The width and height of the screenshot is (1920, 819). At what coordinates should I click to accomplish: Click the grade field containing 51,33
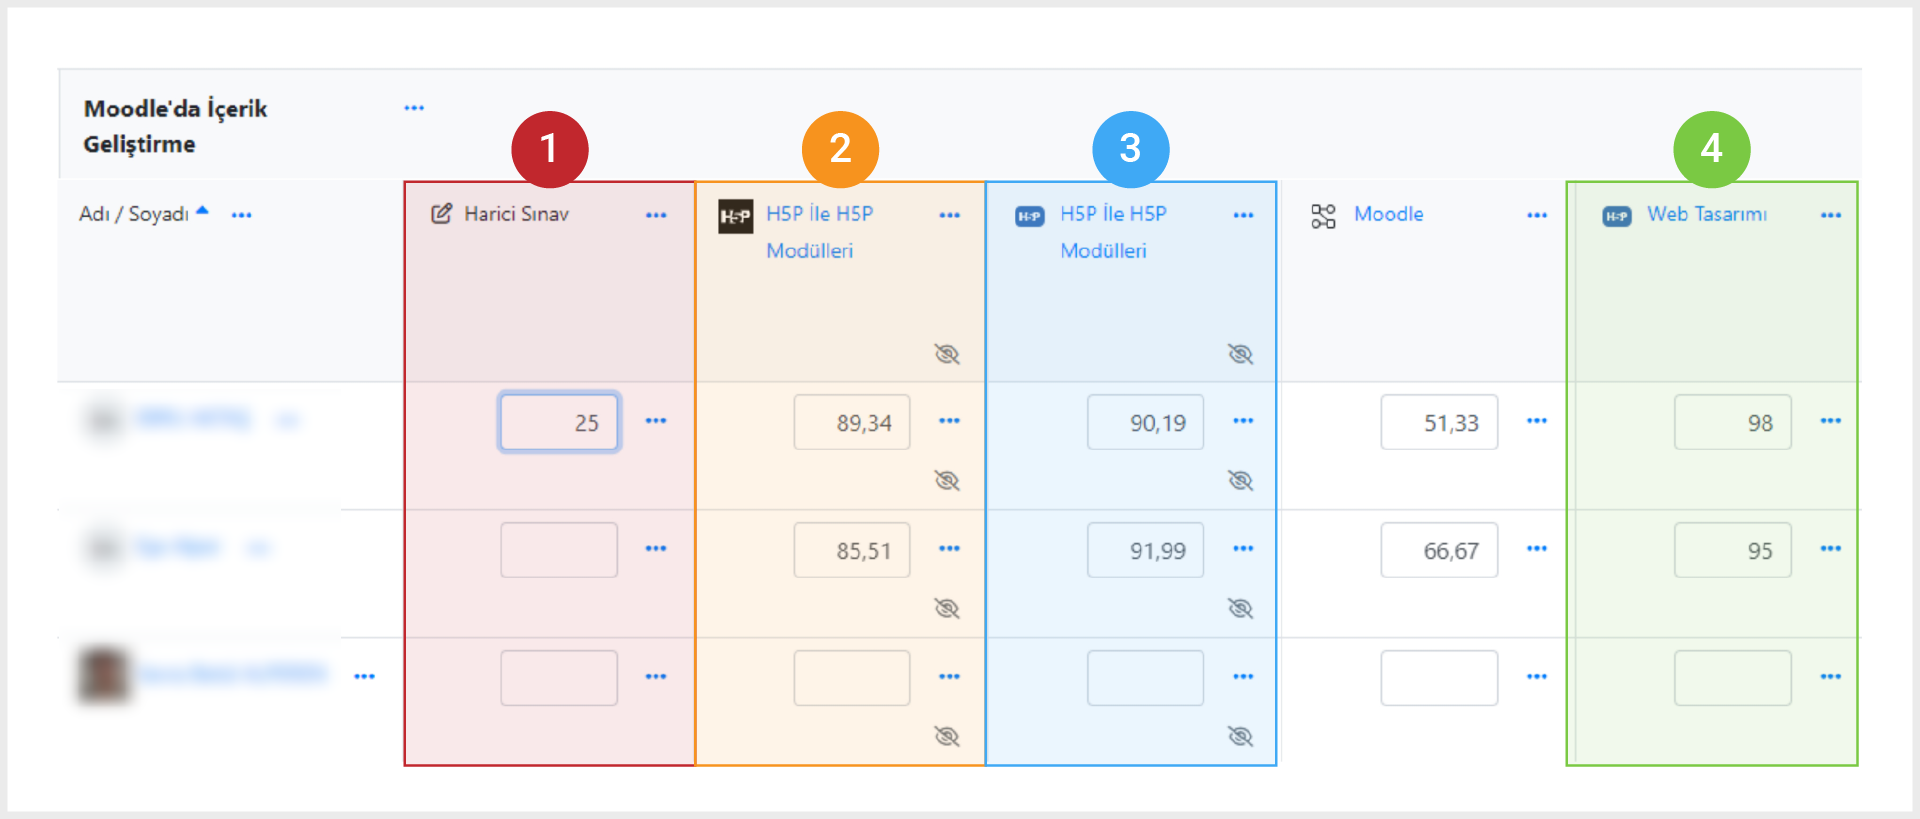[x=1439, y=422]
